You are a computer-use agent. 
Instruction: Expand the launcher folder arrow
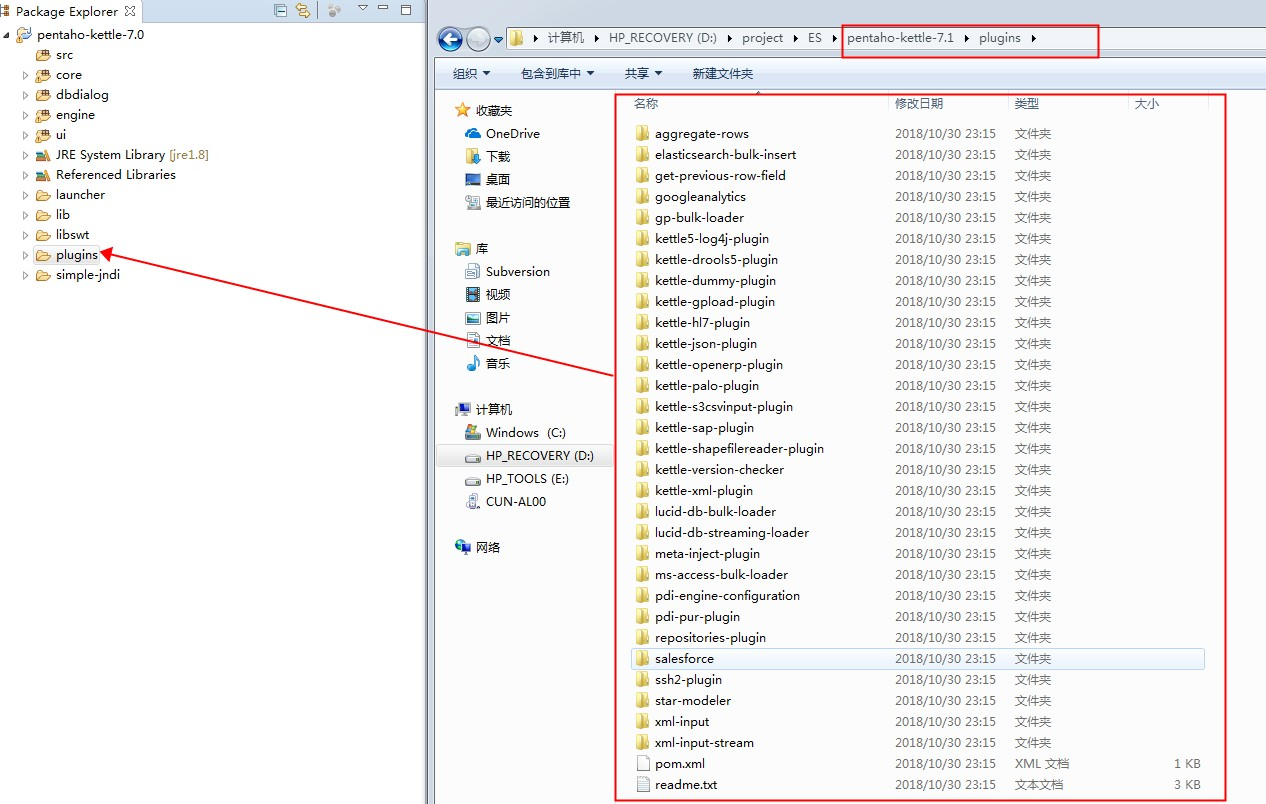point(26,195)
